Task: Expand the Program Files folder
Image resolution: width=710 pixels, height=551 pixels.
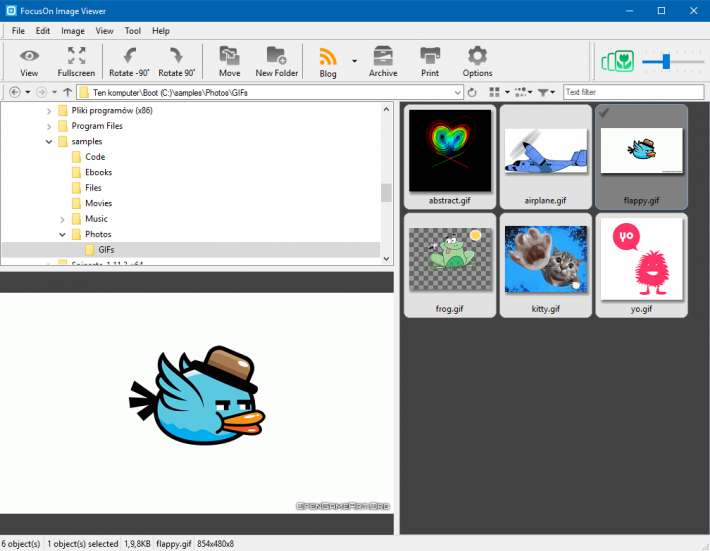Action: coord(49,126)
